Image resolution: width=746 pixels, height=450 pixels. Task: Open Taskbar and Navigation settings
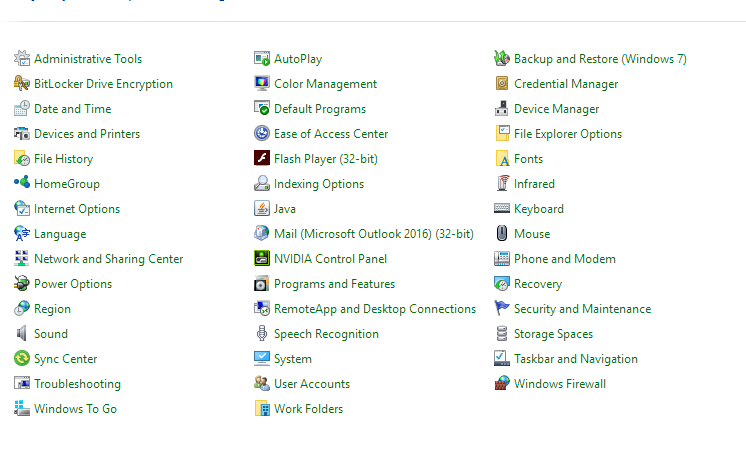click(575, 359)
